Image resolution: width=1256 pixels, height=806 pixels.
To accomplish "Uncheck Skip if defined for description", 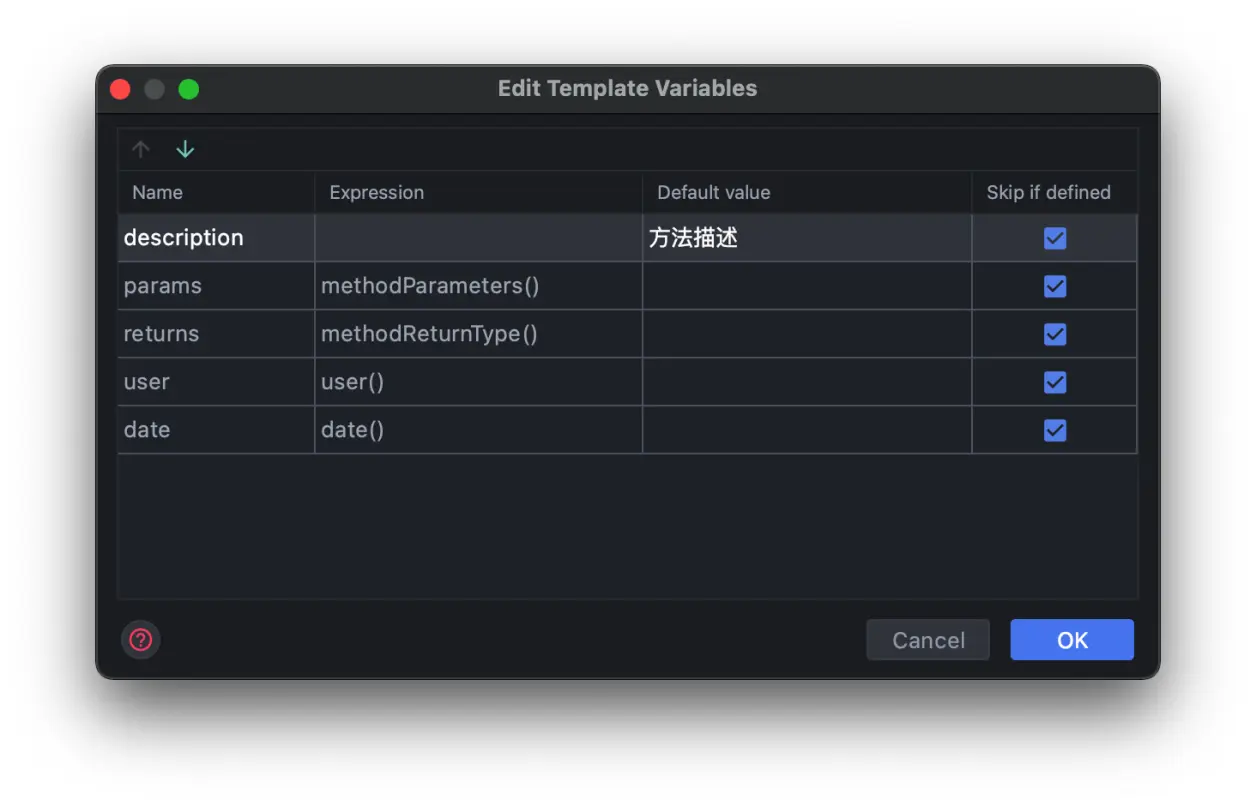I will [1055, 238].
